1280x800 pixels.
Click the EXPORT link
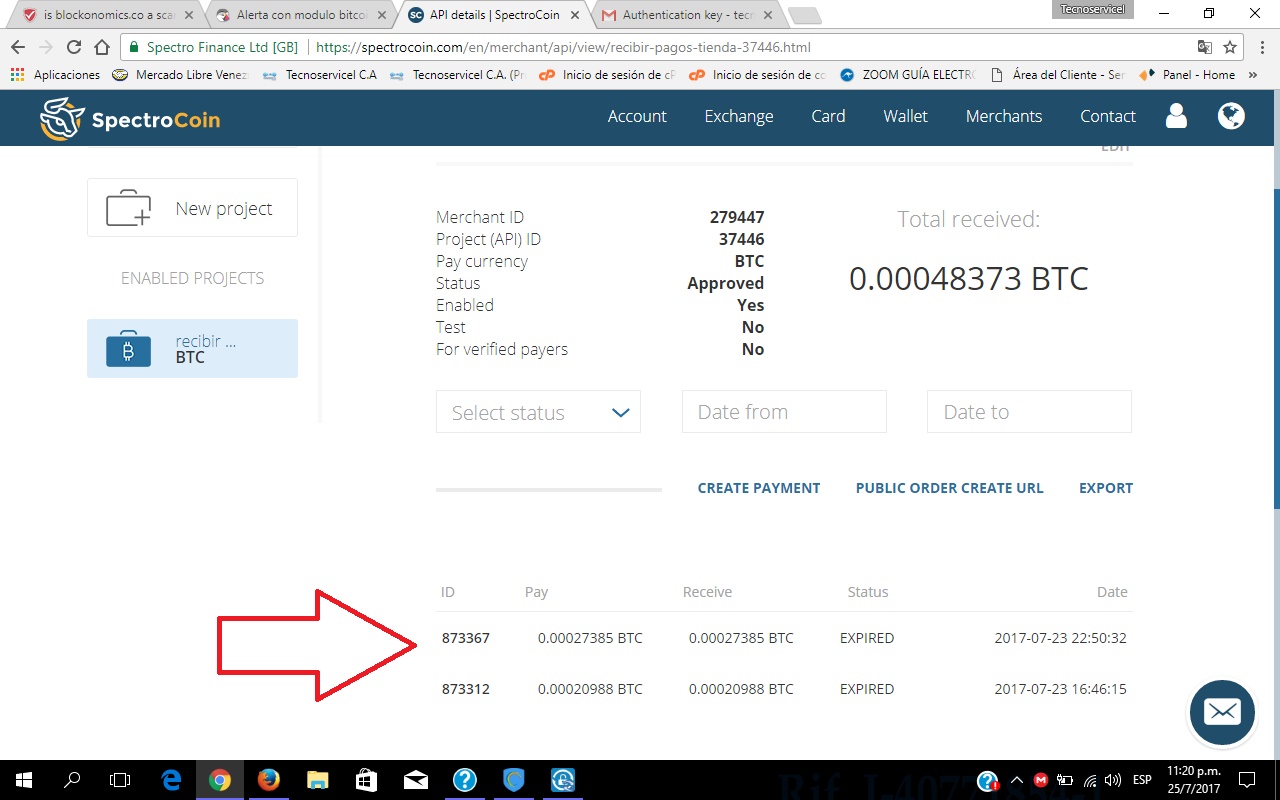[x=1106, y=488]
